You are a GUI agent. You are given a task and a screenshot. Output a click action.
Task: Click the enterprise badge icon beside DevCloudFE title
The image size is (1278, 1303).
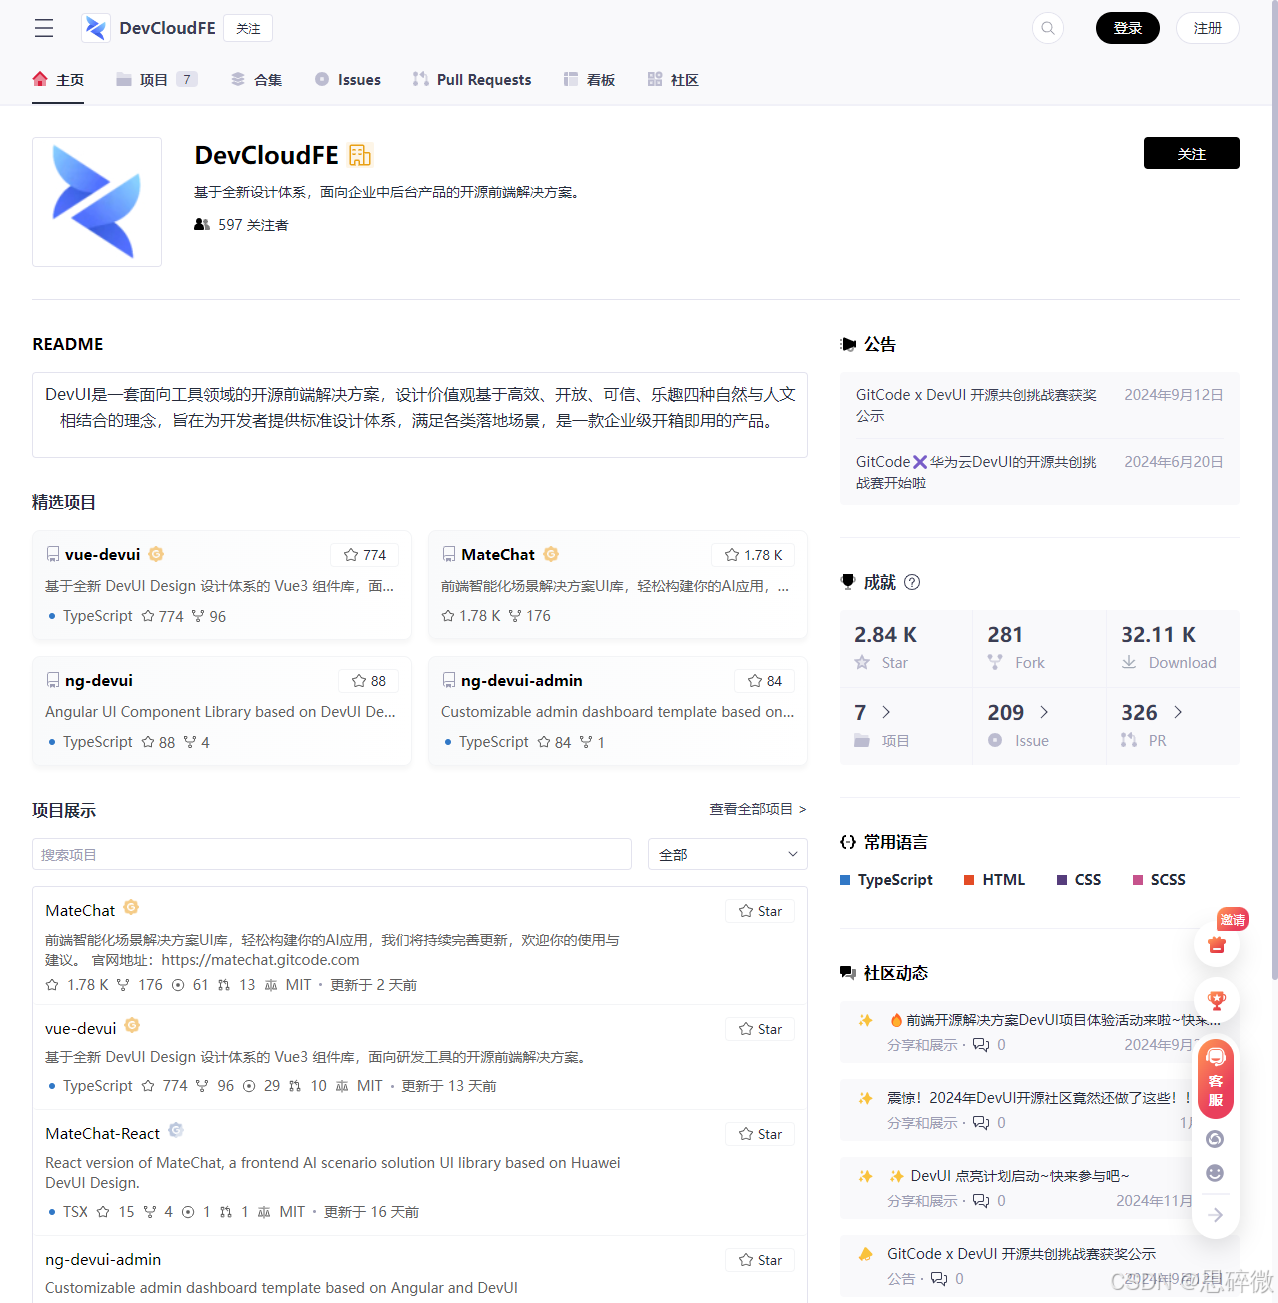[360, 155]
